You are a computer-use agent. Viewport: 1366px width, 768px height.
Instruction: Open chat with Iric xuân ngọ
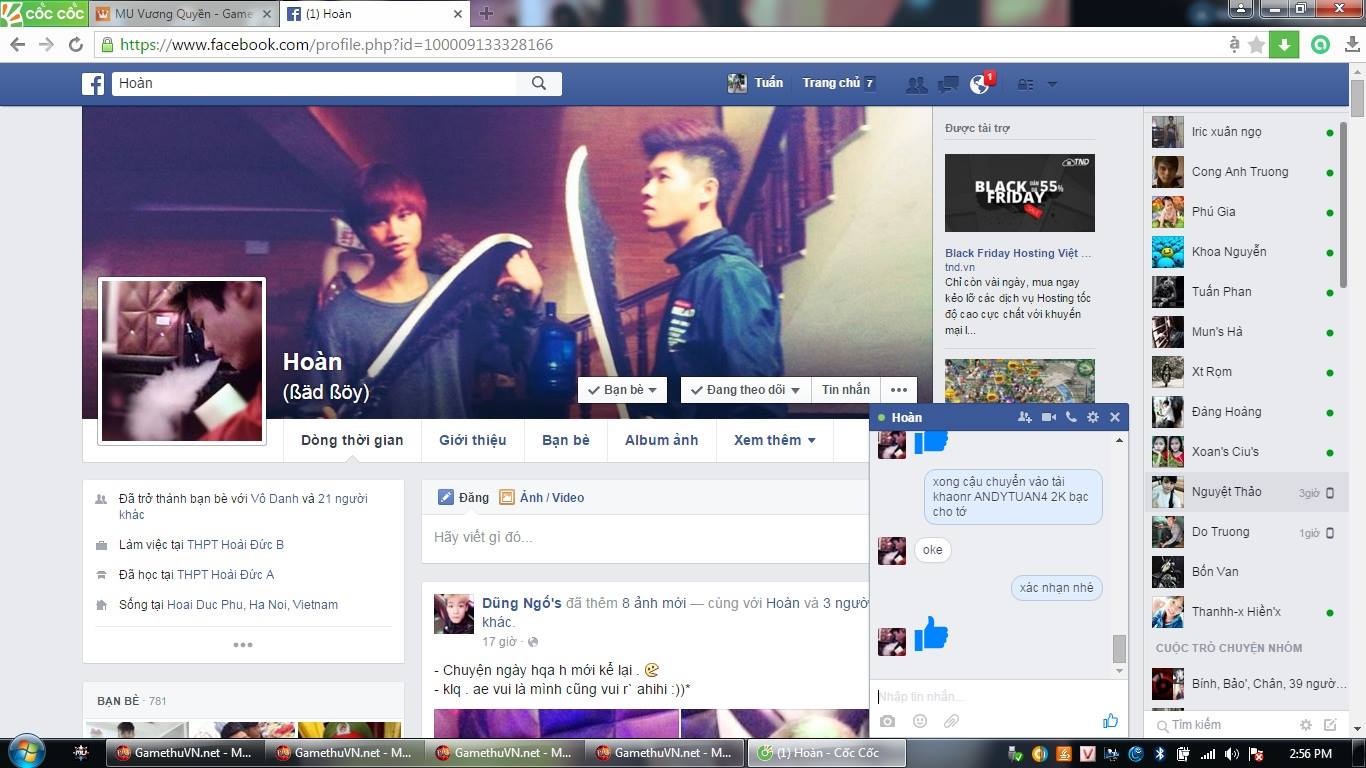[x=1244, y=132]
